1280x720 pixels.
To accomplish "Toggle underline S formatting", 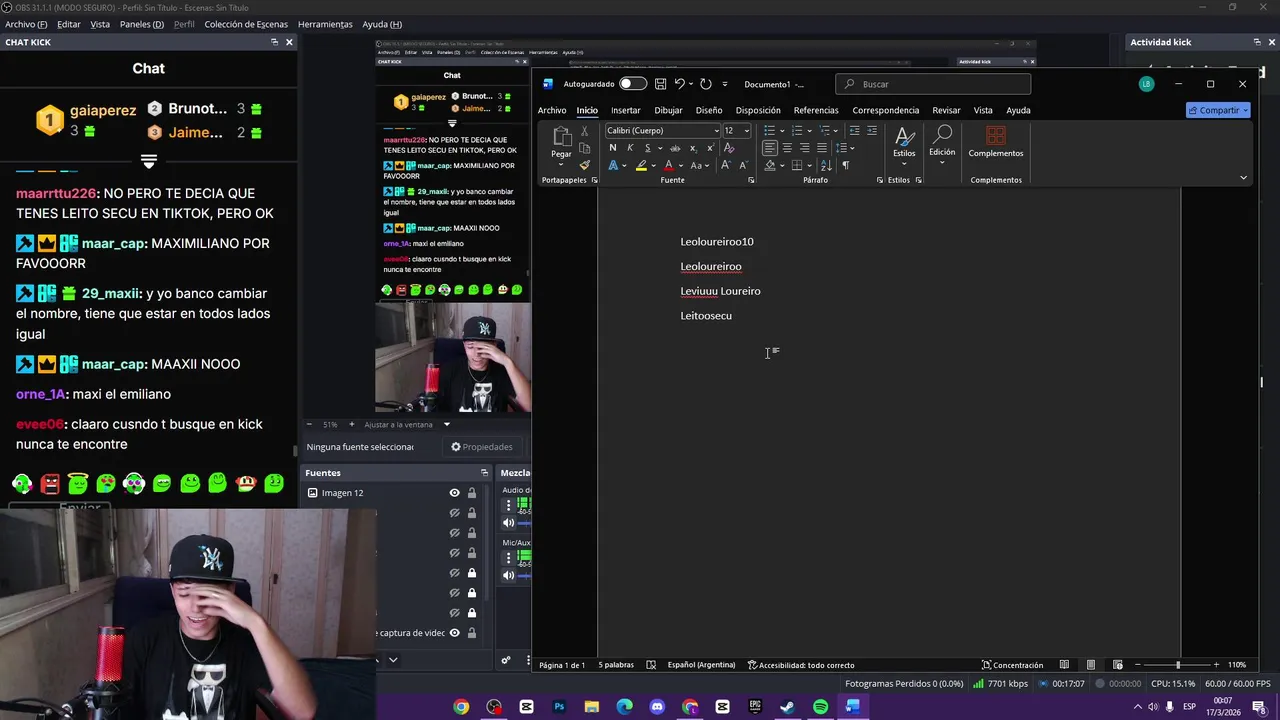I will [647, 148].
